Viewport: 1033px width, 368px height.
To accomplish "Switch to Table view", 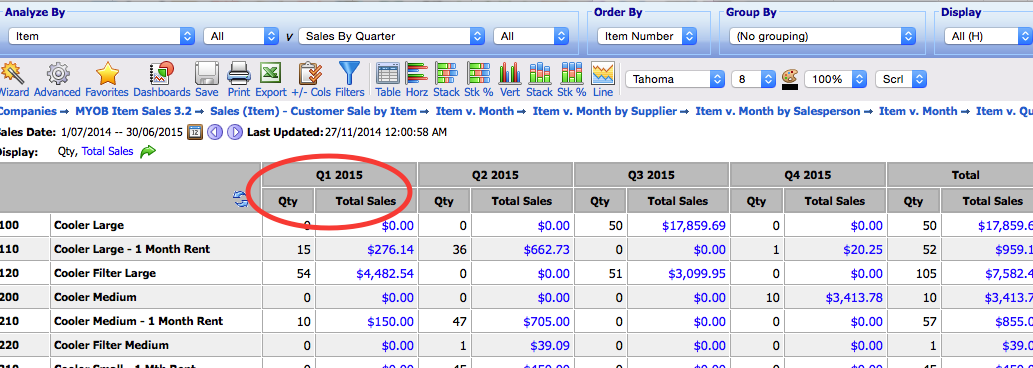I will 388,80.
